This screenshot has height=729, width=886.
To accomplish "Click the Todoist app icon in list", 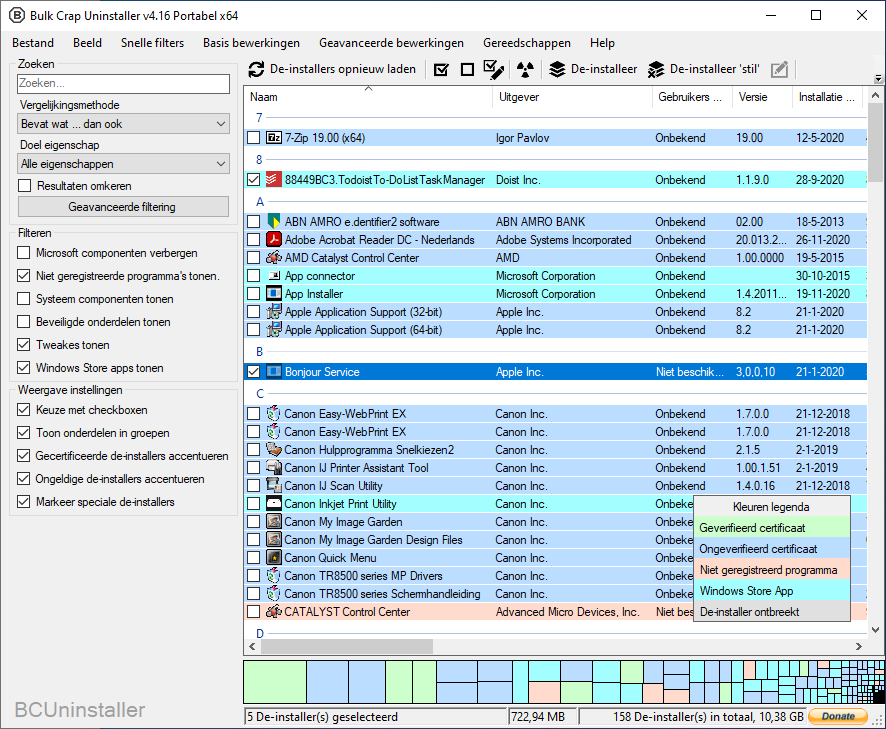I will point(273,180).
